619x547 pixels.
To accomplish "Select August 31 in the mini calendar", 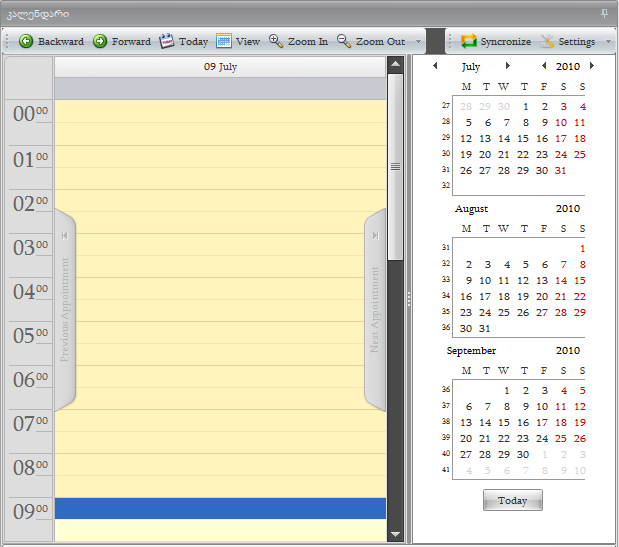I will (x=485, y=328).
